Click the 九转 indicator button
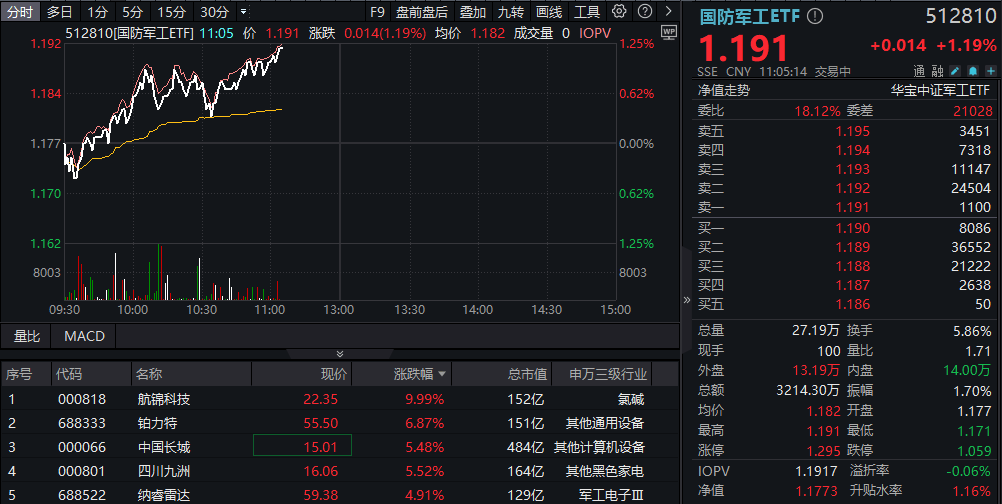The height and width of the screenshot is (504, 1002). 511,11
